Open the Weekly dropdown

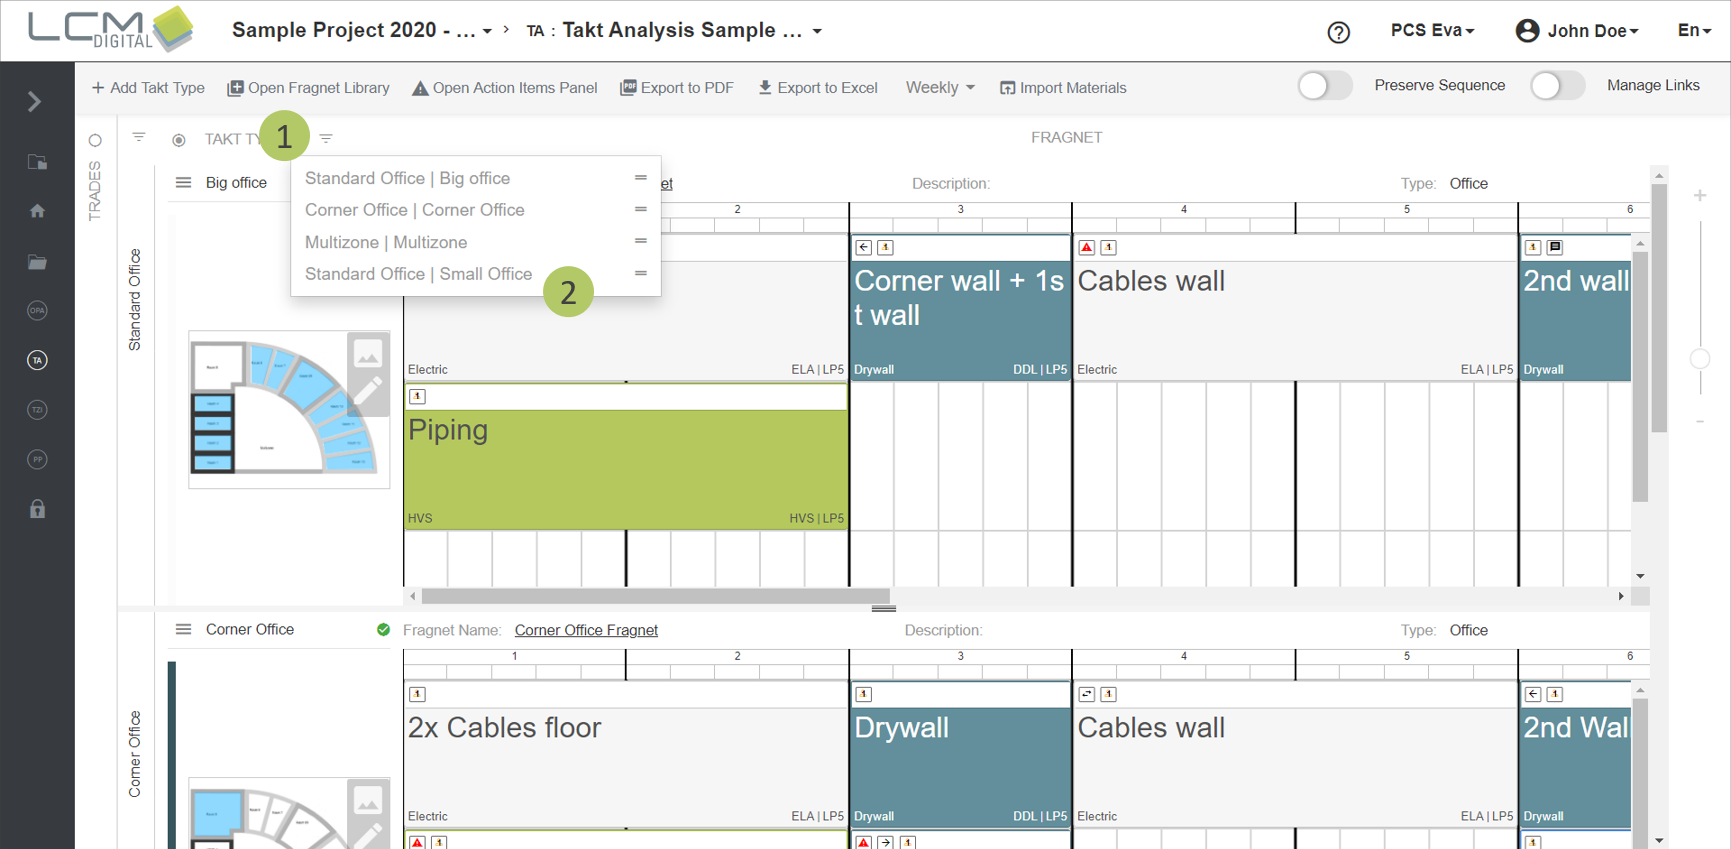[939, 88]
